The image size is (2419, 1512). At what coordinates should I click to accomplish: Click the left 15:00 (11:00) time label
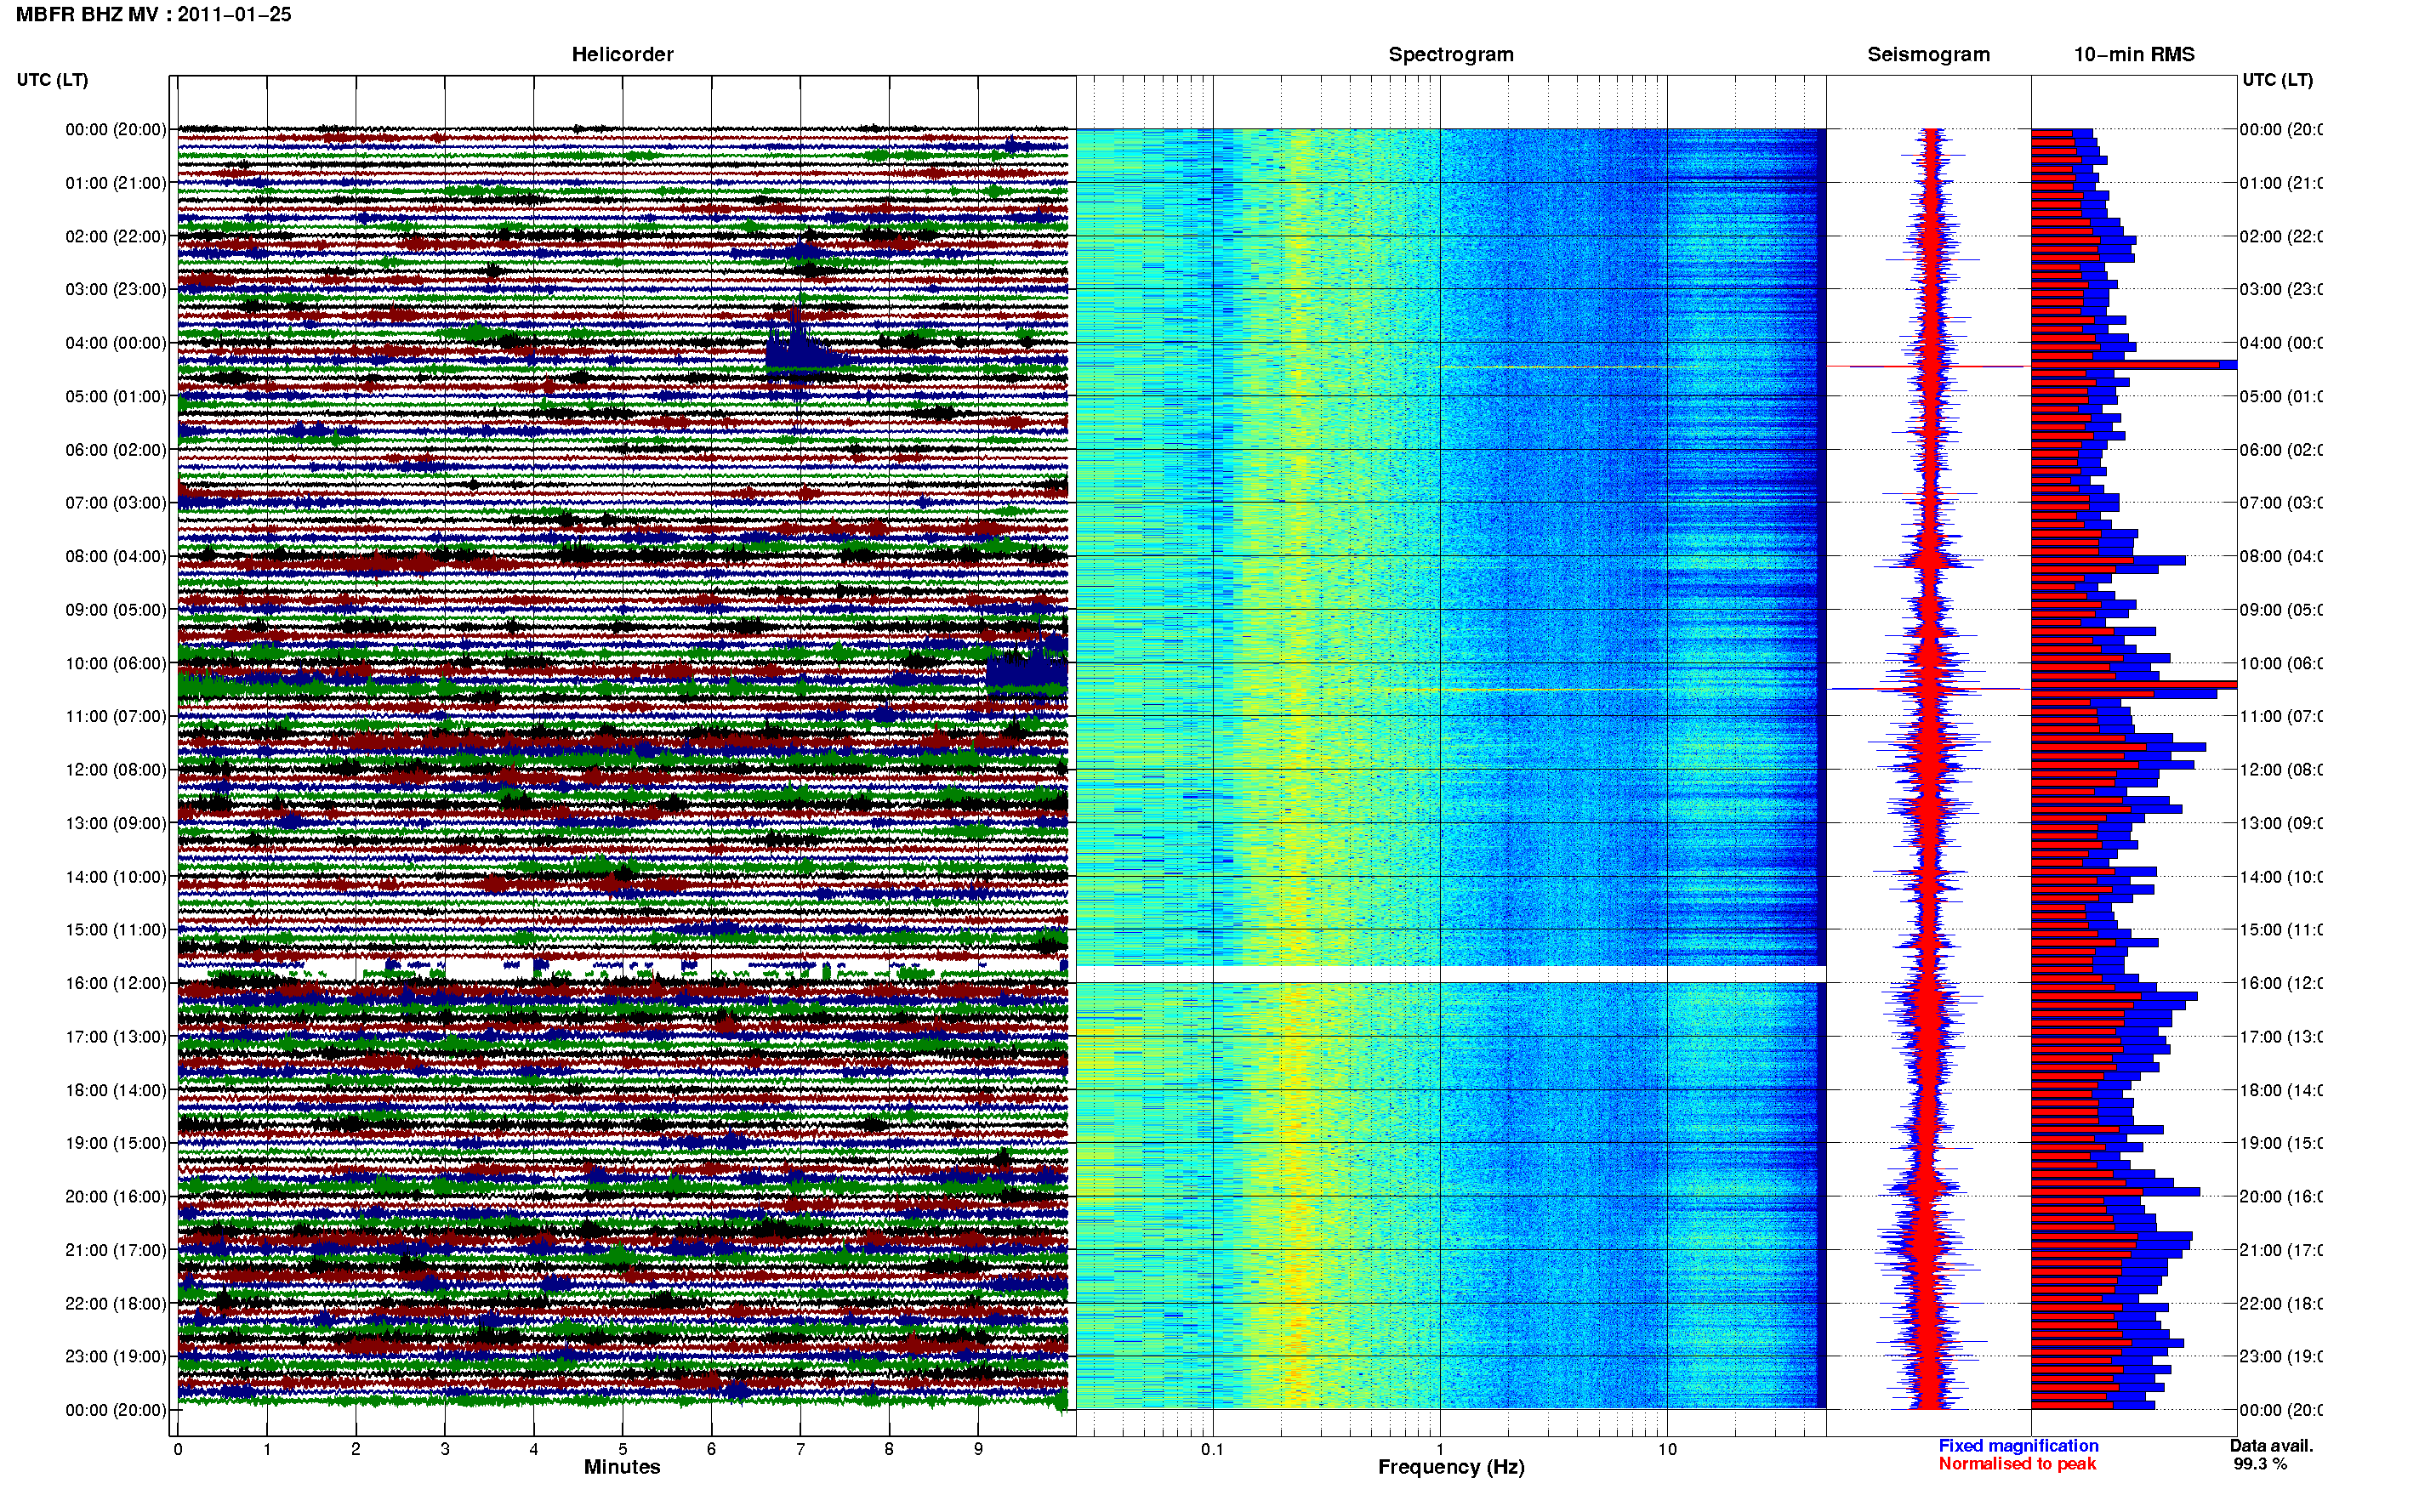(x=116, y=929)
